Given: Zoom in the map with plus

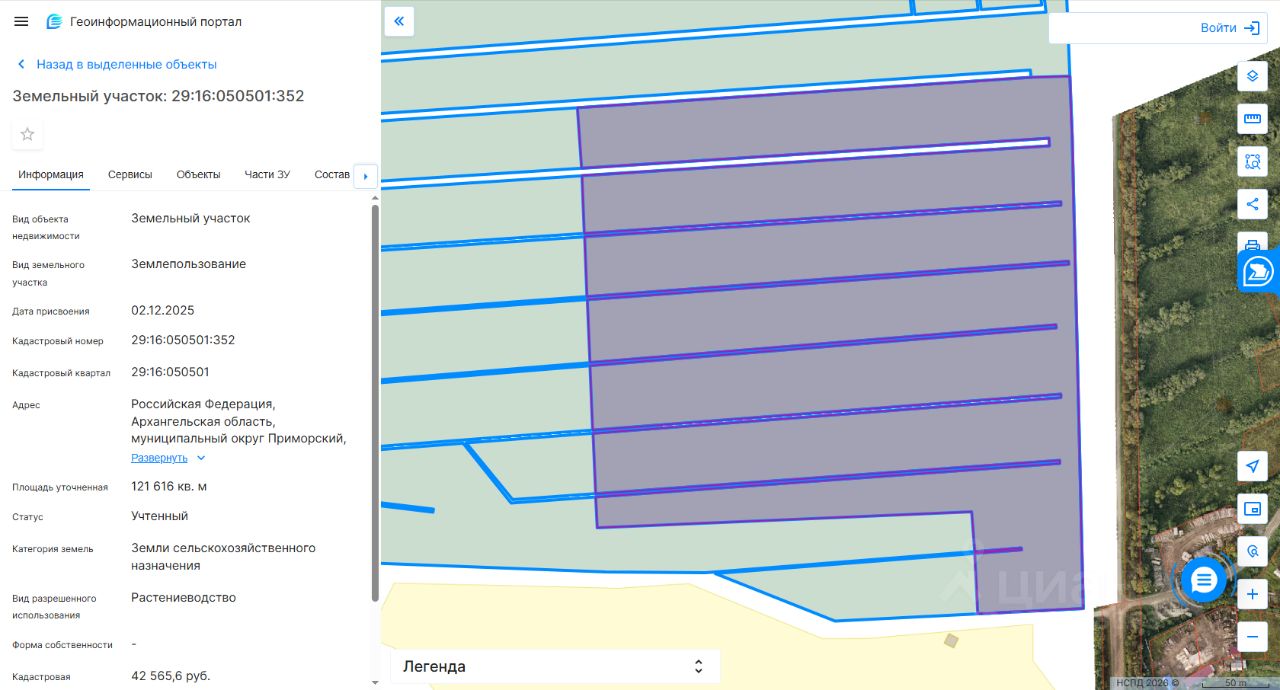Looking at the screenshot, I should pyautogui.click(x=1252, y=594).
